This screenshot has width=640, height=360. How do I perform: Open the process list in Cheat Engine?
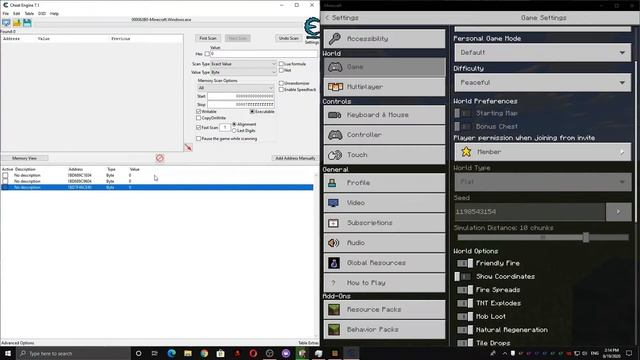(x=6, y=23)
